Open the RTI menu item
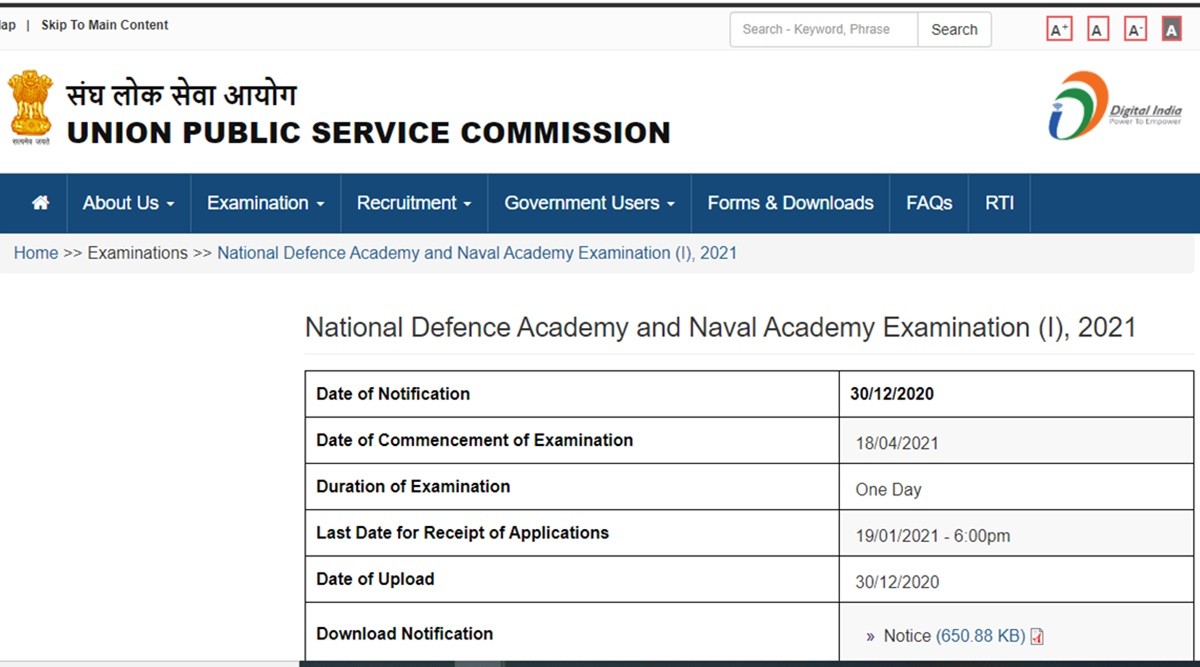This screenshot has width=1200, height=667. click(x=999, y=203)
